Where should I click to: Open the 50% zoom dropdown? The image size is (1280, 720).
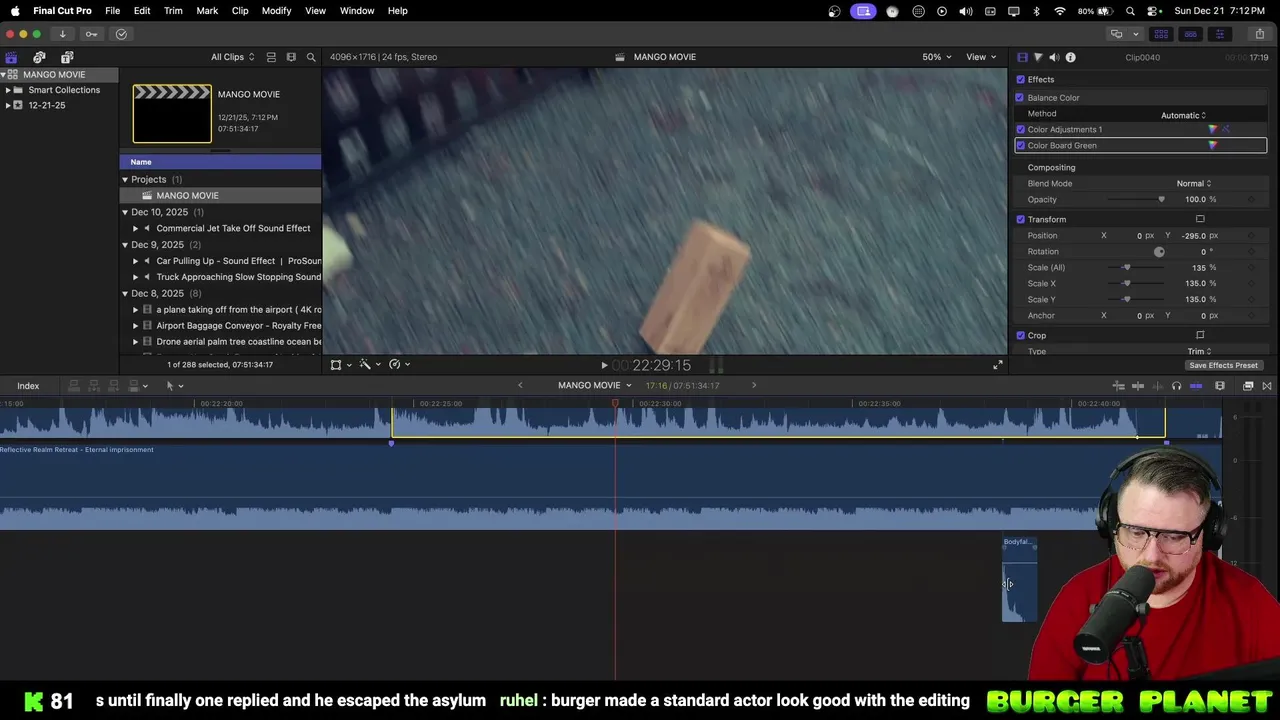[937, 57]
